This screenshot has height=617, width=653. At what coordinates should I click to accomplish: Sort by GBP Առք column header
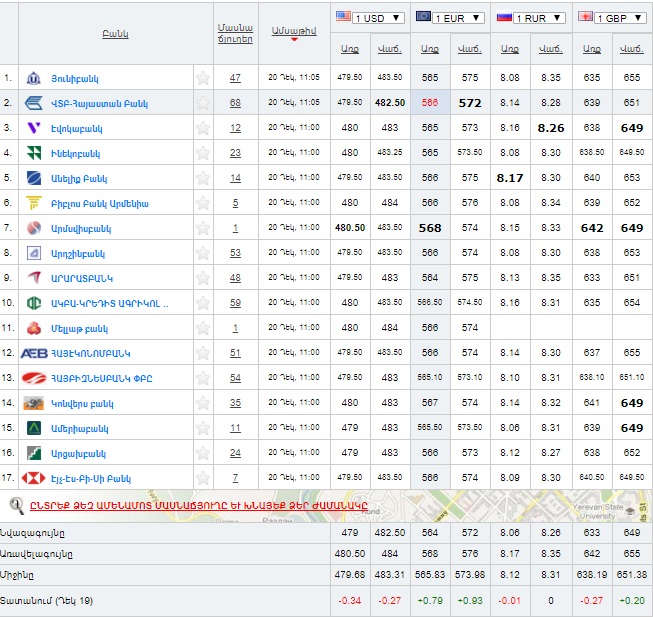(592, 49)
